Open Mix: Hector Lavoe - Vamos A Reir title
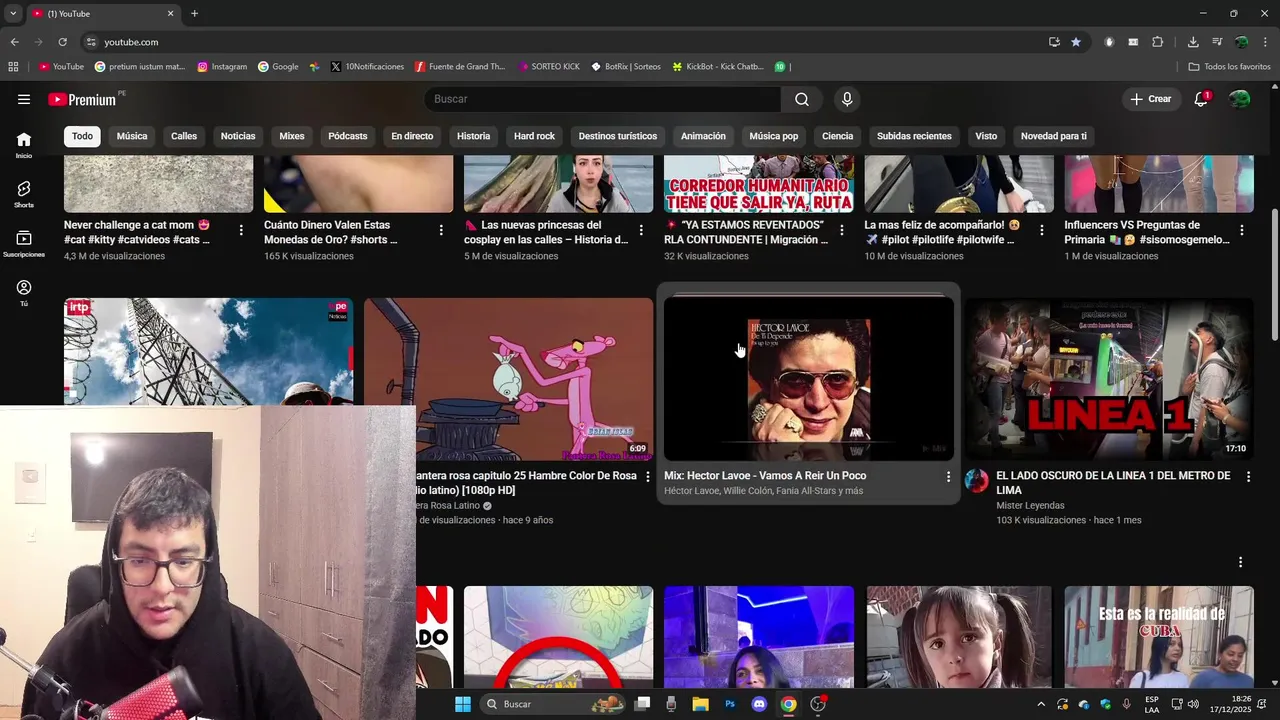Image resolution: width=1280 pixels, height=720 pixels. click(765, 476)
